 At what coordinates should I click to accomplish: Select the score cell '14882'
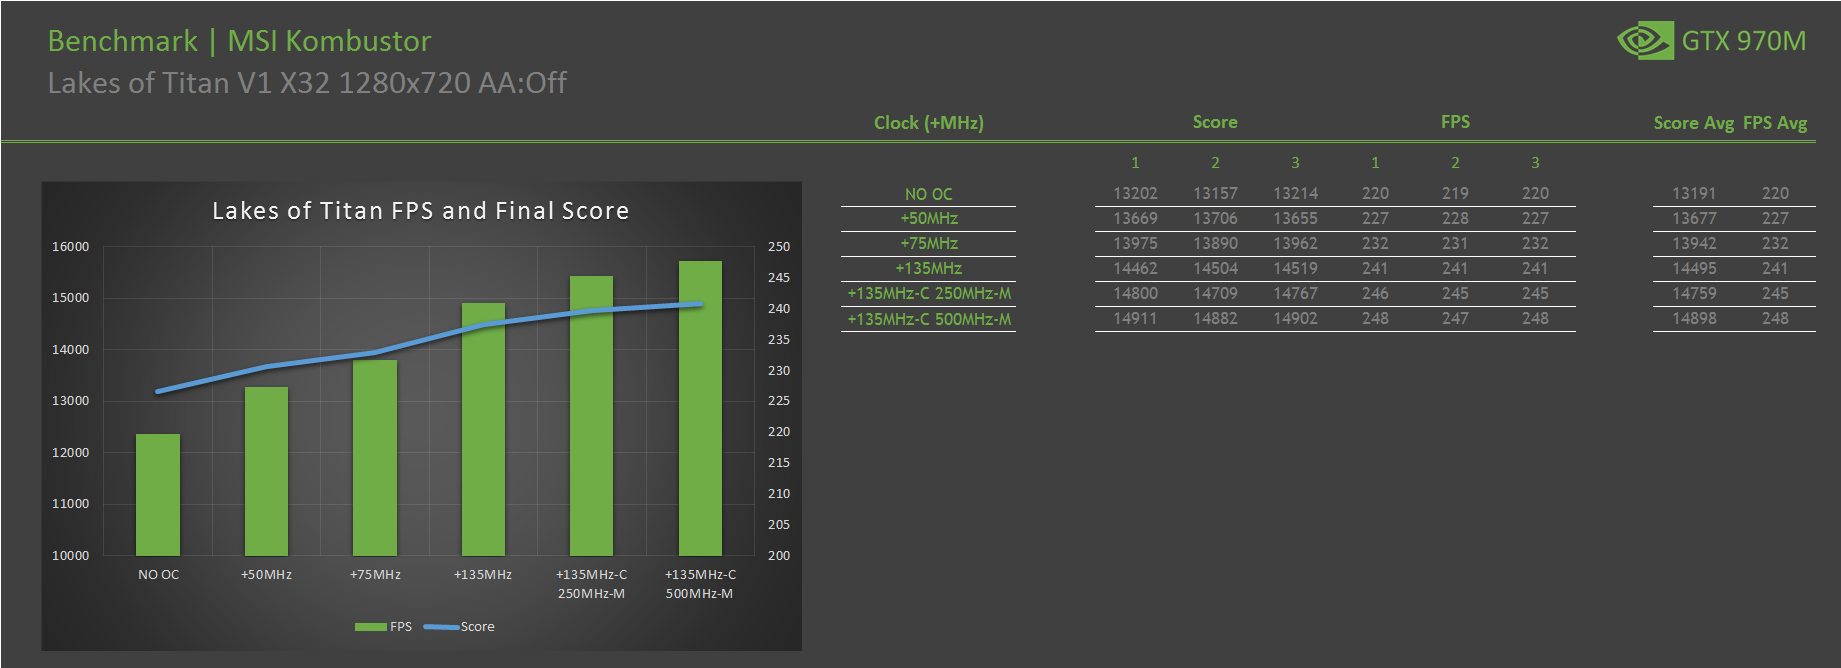[1215, 319]
